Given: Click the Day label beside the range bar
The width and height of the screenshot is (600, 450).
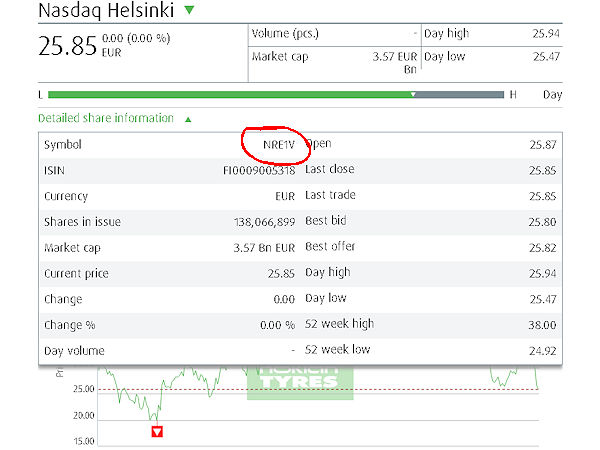Looking at the screenshot, I should pos(552,95).
